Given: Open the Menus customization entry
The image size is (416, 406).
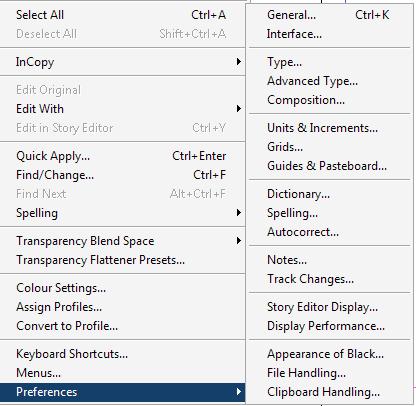Looking at the screenshot, I should [122, 373].
